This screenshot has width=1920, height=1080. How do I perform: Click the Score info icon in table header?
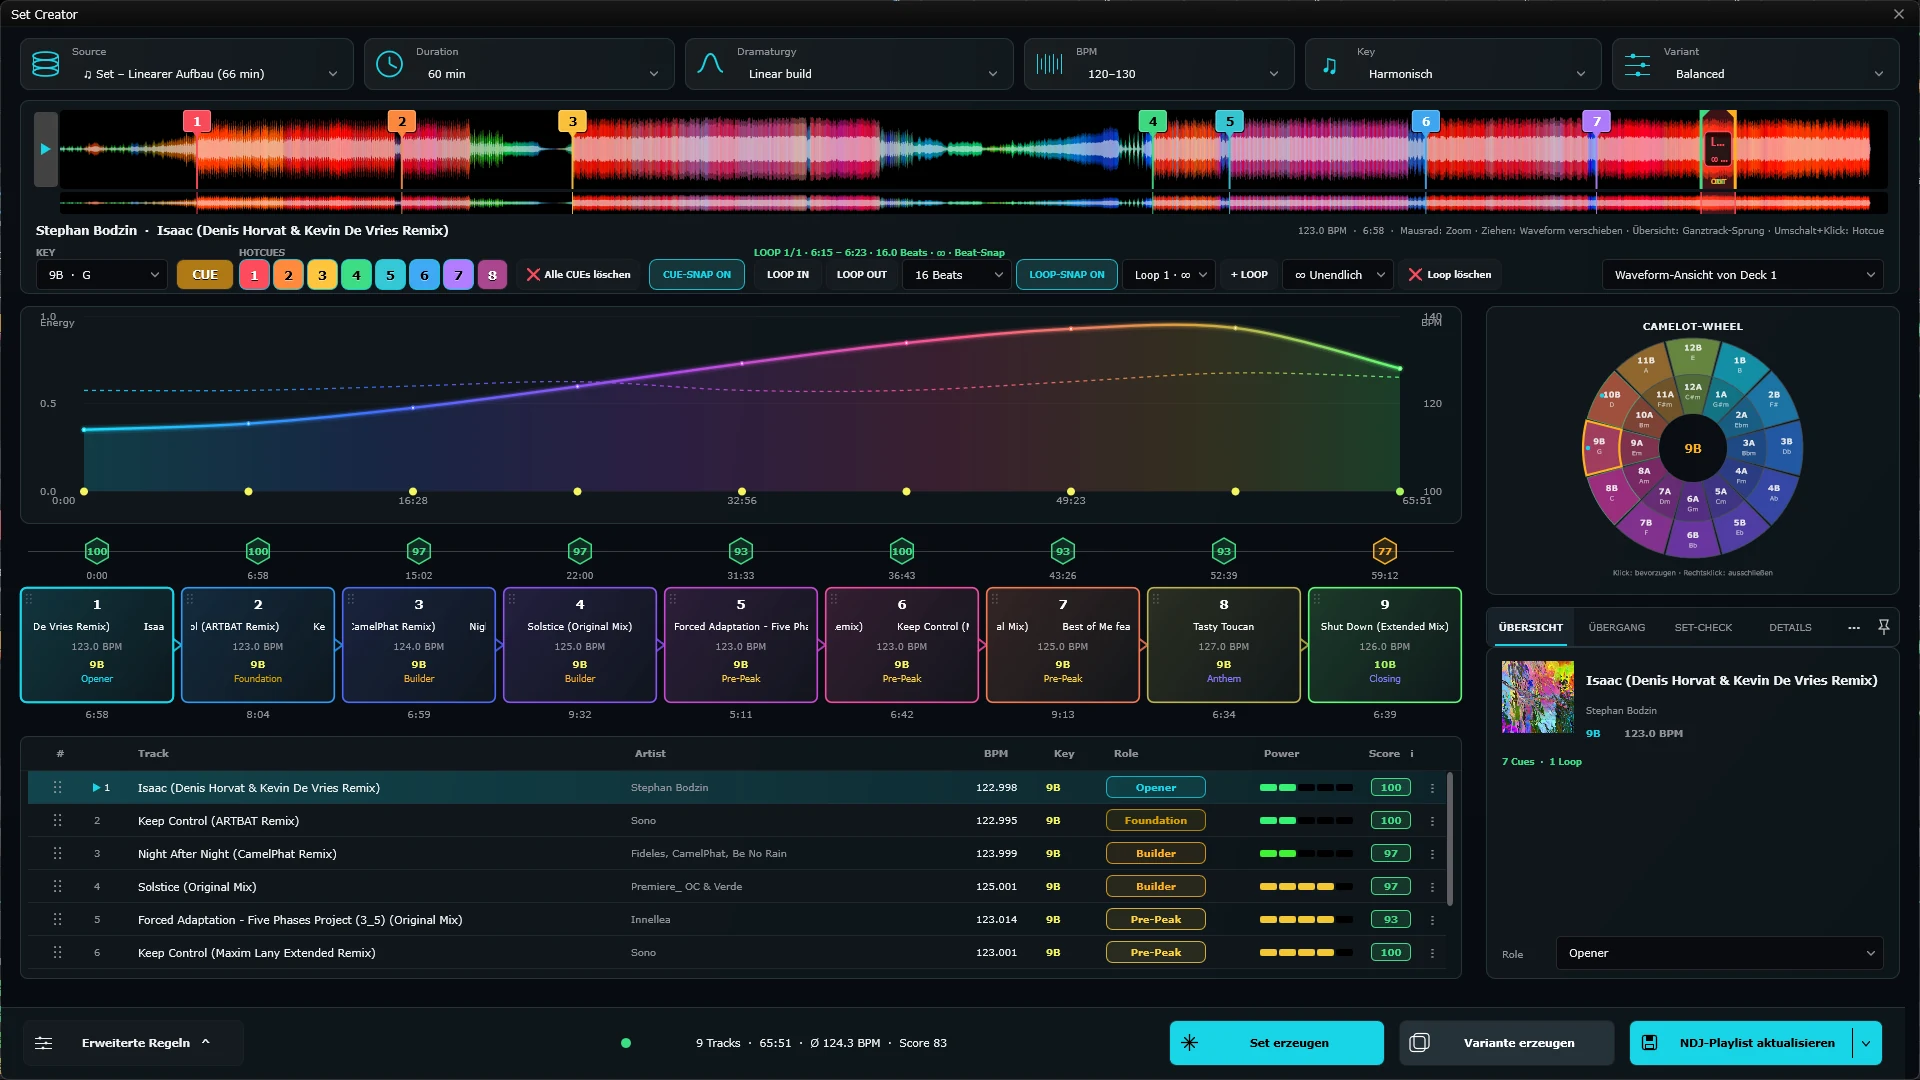click(x=1412, y=754)
